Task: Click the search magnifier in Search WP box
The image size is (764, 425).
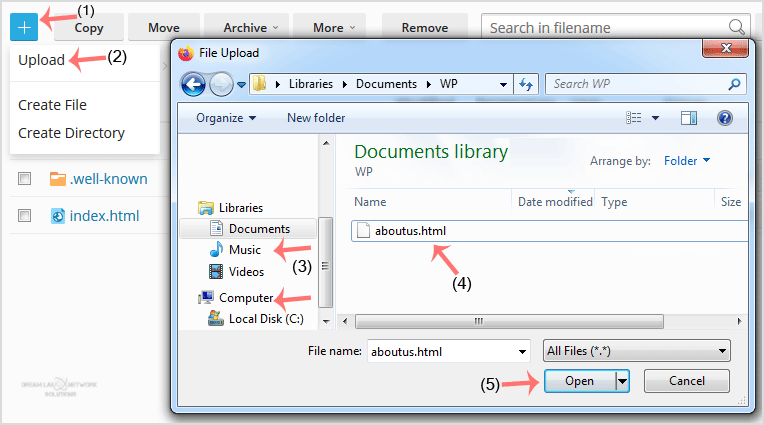Action: tap(735, 84)
